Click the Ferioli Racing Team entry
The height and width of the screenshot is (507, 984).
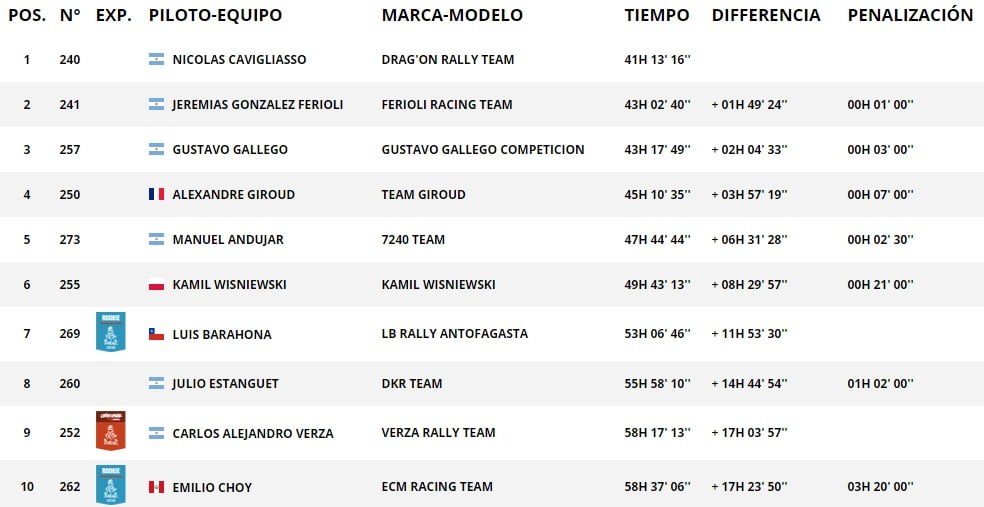pos(447,105)
